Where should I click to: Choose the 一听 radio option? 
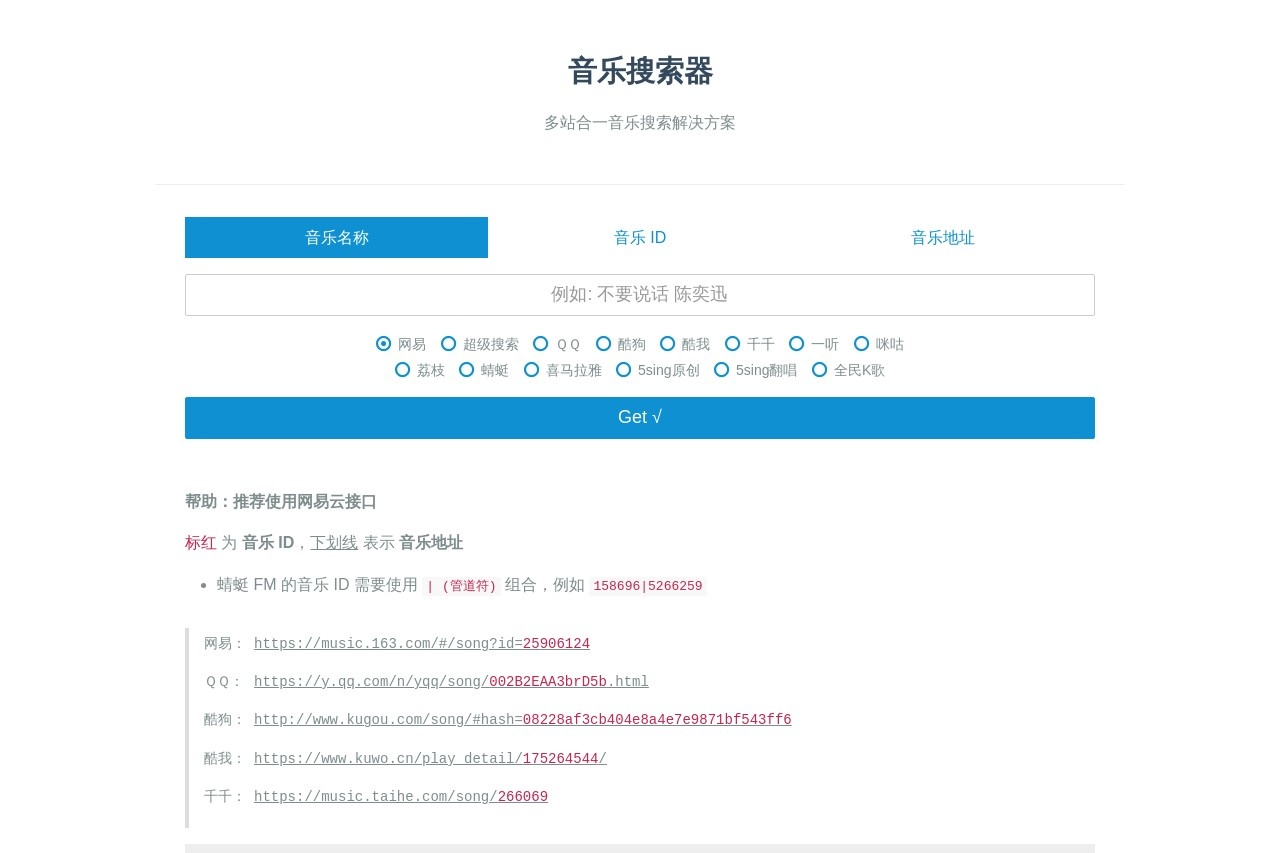pos(797,344)
